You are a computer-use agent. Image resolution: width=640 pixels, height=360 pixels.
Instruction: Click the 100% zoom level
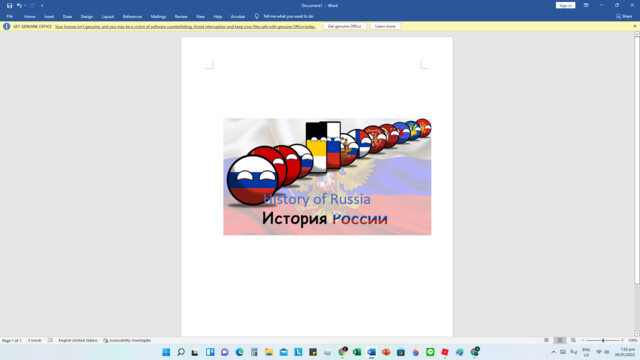(633, 340)
